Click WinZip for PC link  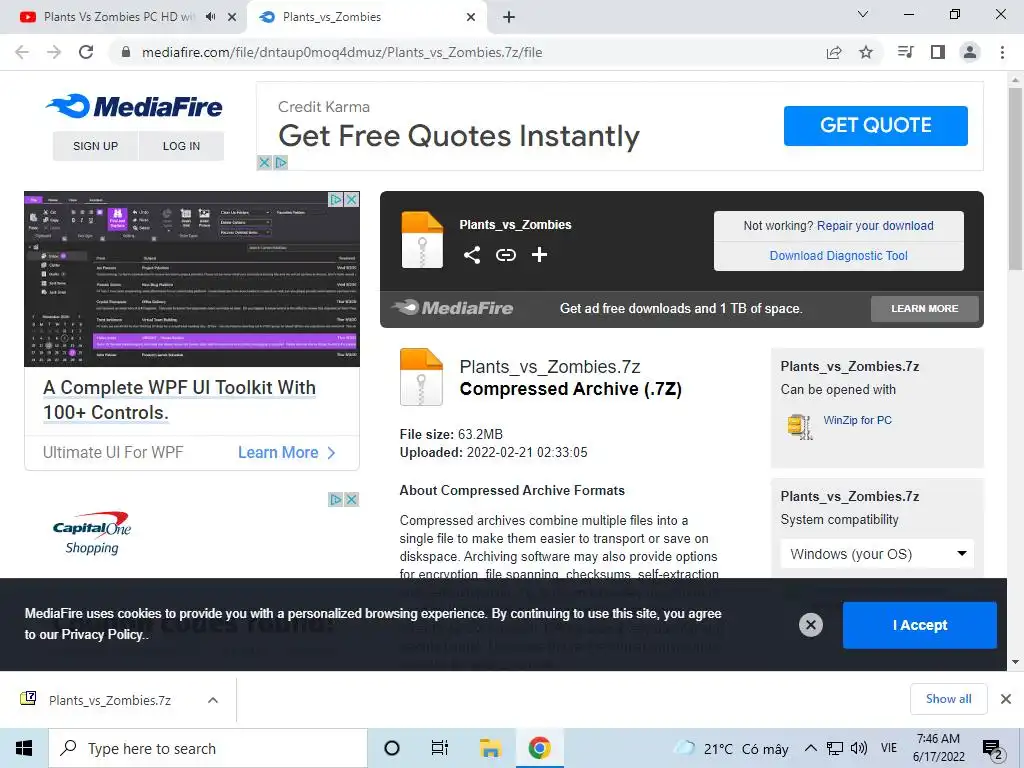click(x=857, y=420)
